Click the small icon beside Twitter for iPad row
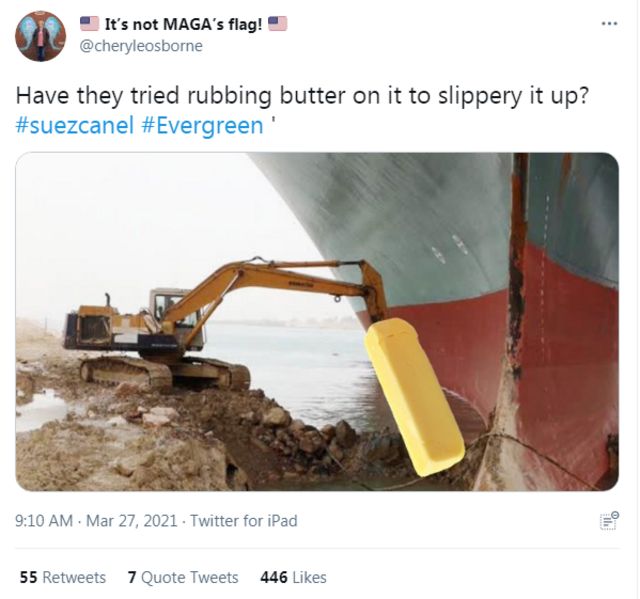This screenshot has width=640, height=599. 609,521
